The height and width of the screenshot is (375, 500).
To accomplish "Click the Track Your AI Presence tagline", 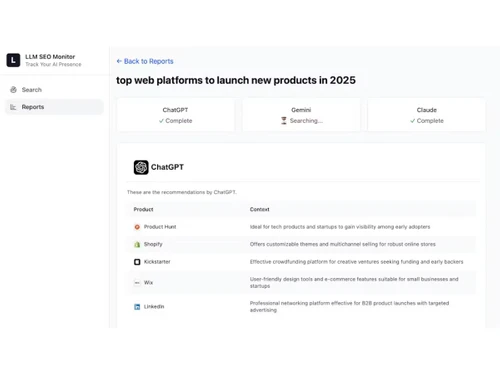I will click(53, 64).
